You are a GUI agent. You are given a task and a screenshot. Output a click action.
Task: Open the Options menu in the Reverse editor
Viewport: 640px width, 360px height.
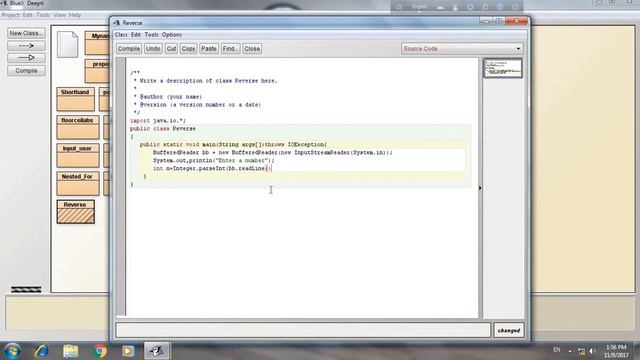point(172,35)
